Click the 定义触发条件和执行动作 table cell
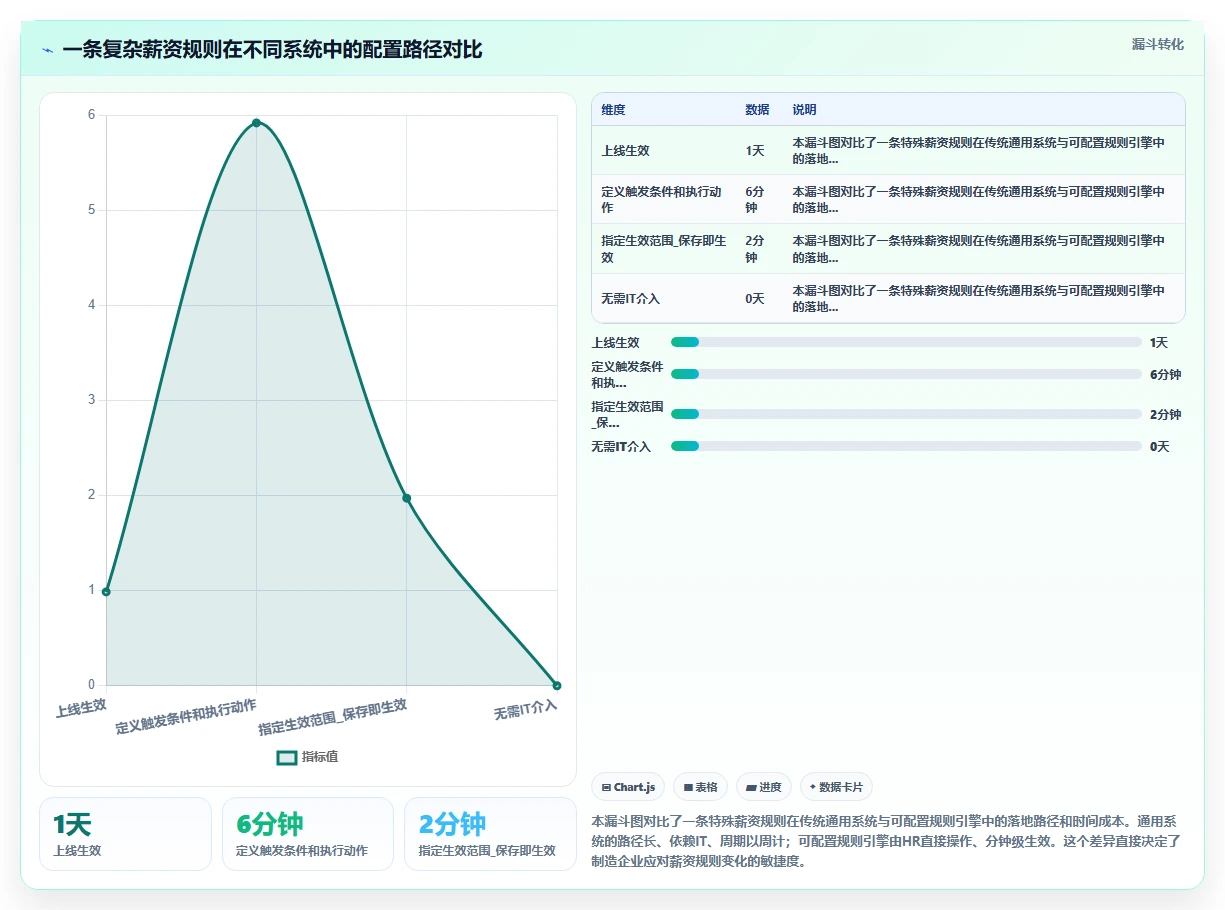The height and width of the screenshot is (910, 1225). 661,199
